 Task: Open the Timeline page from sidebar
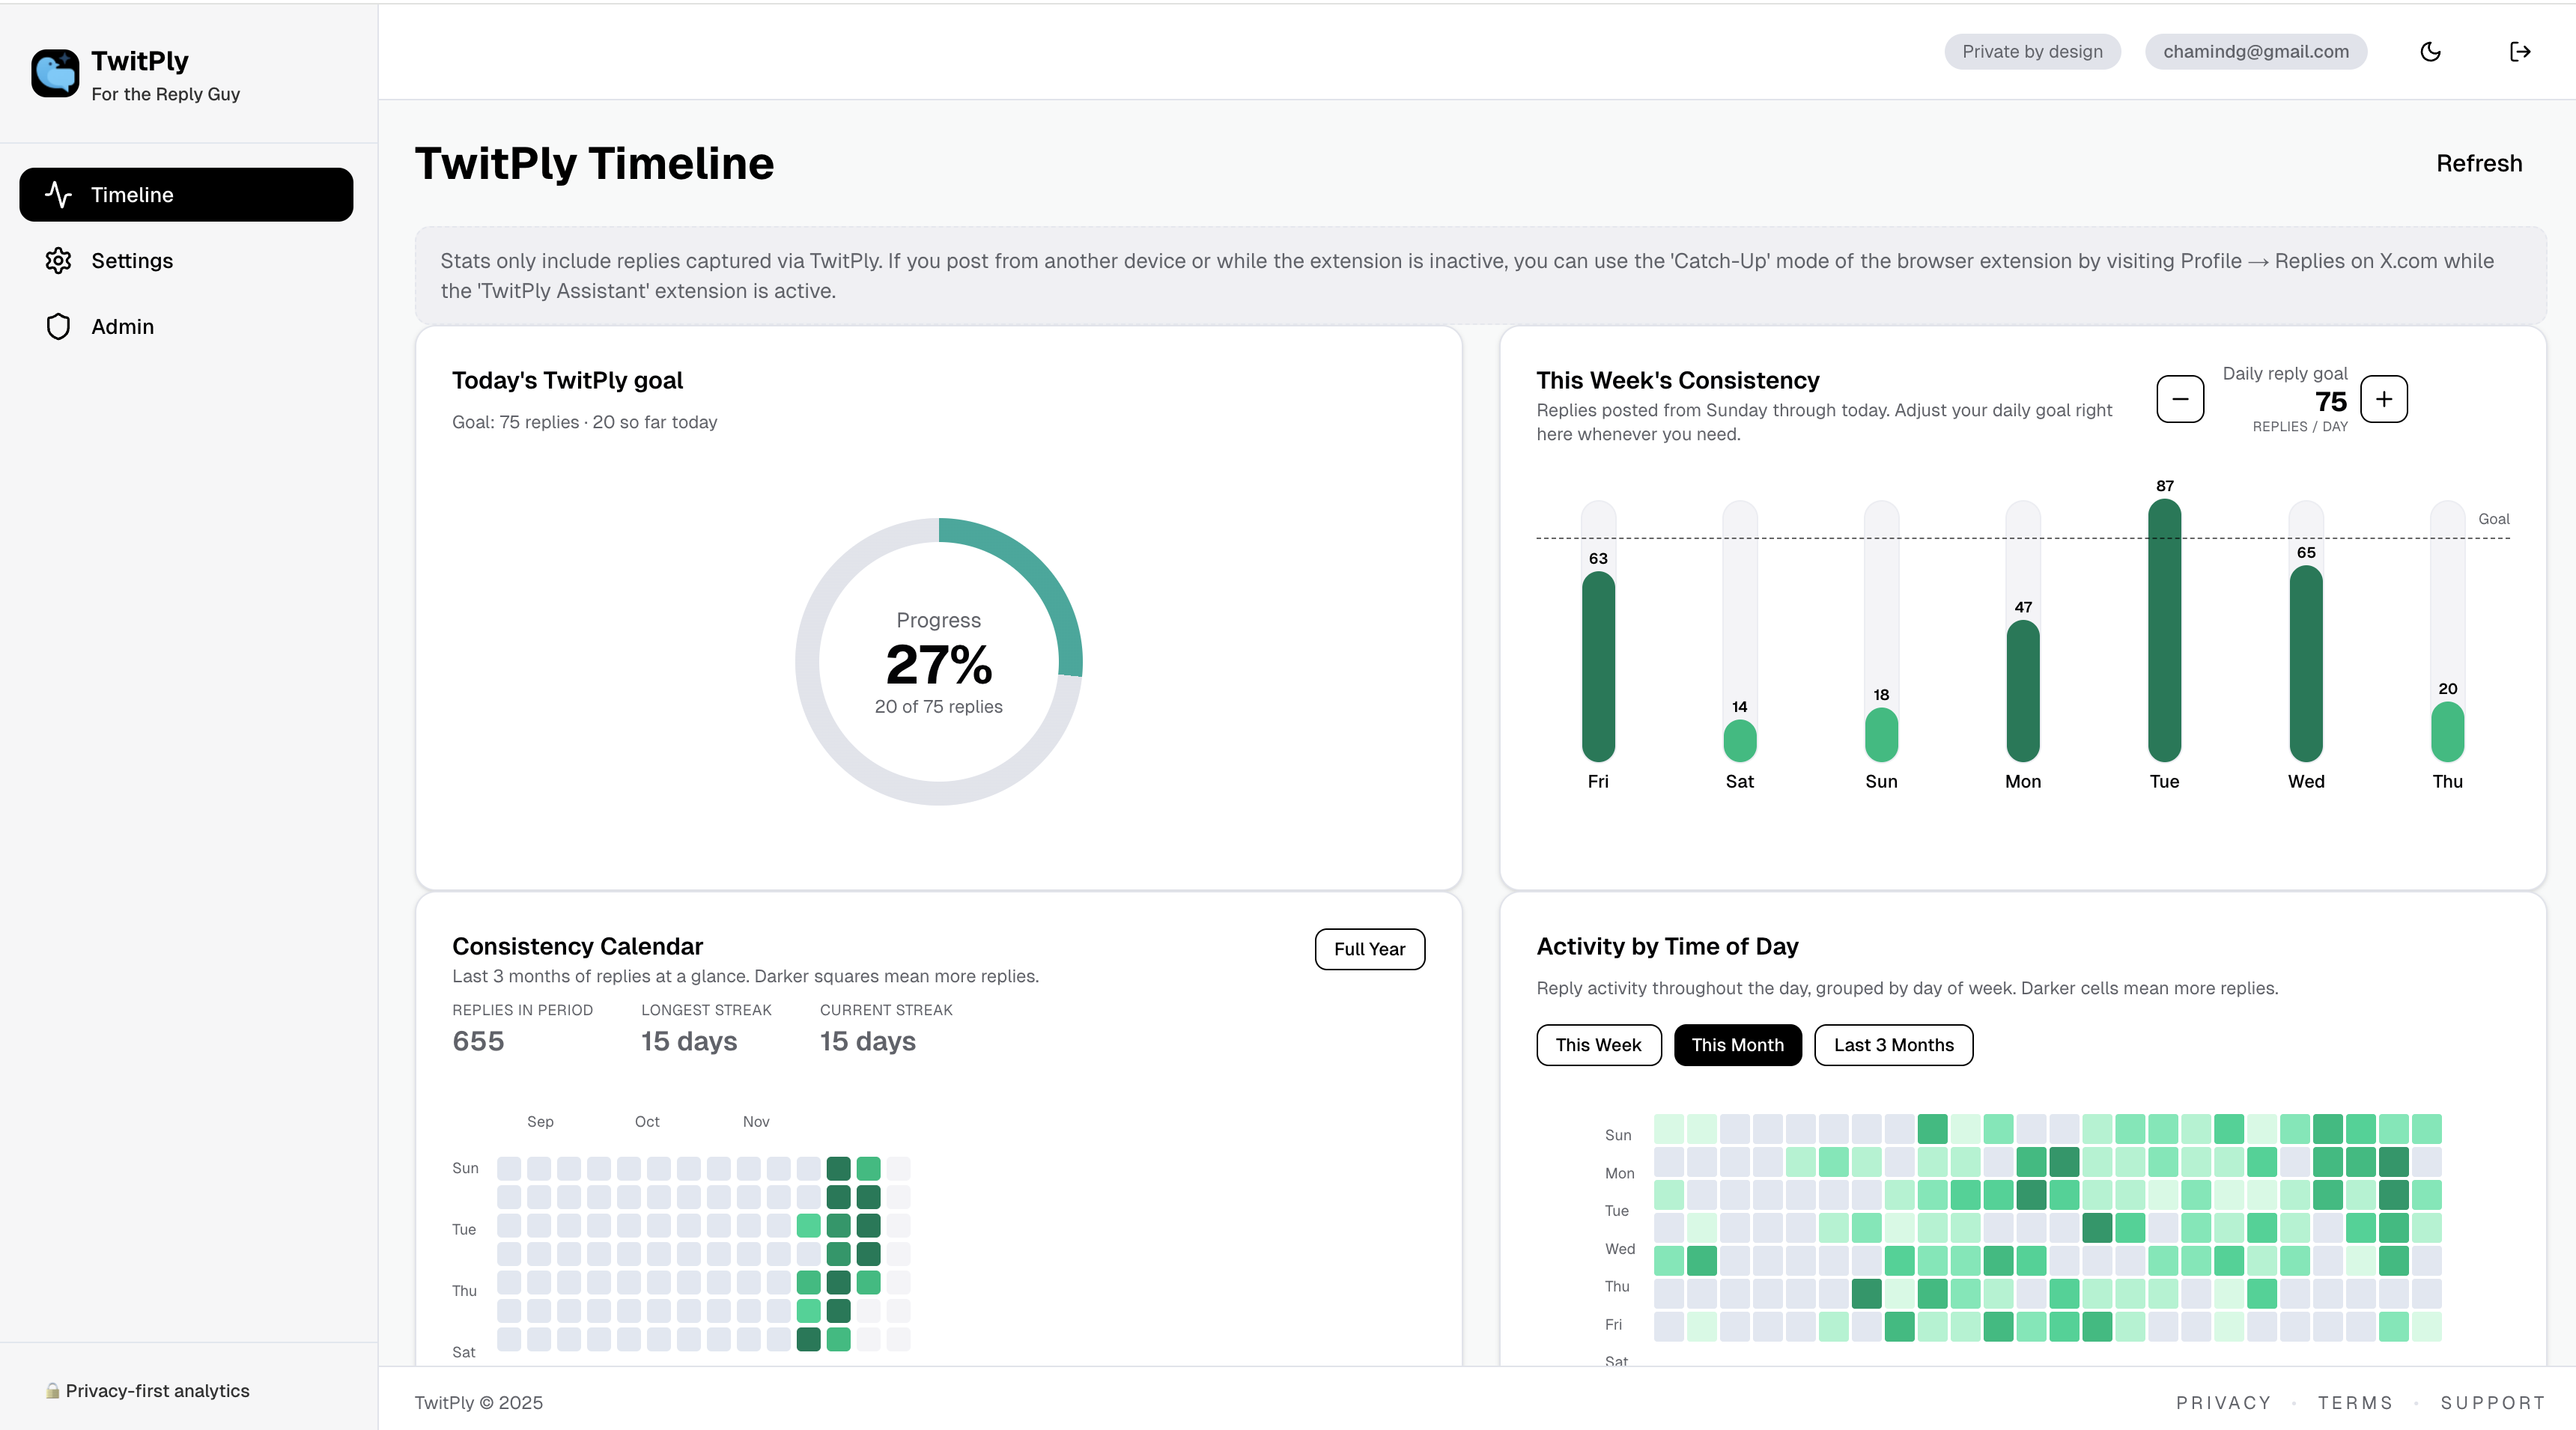186,195
